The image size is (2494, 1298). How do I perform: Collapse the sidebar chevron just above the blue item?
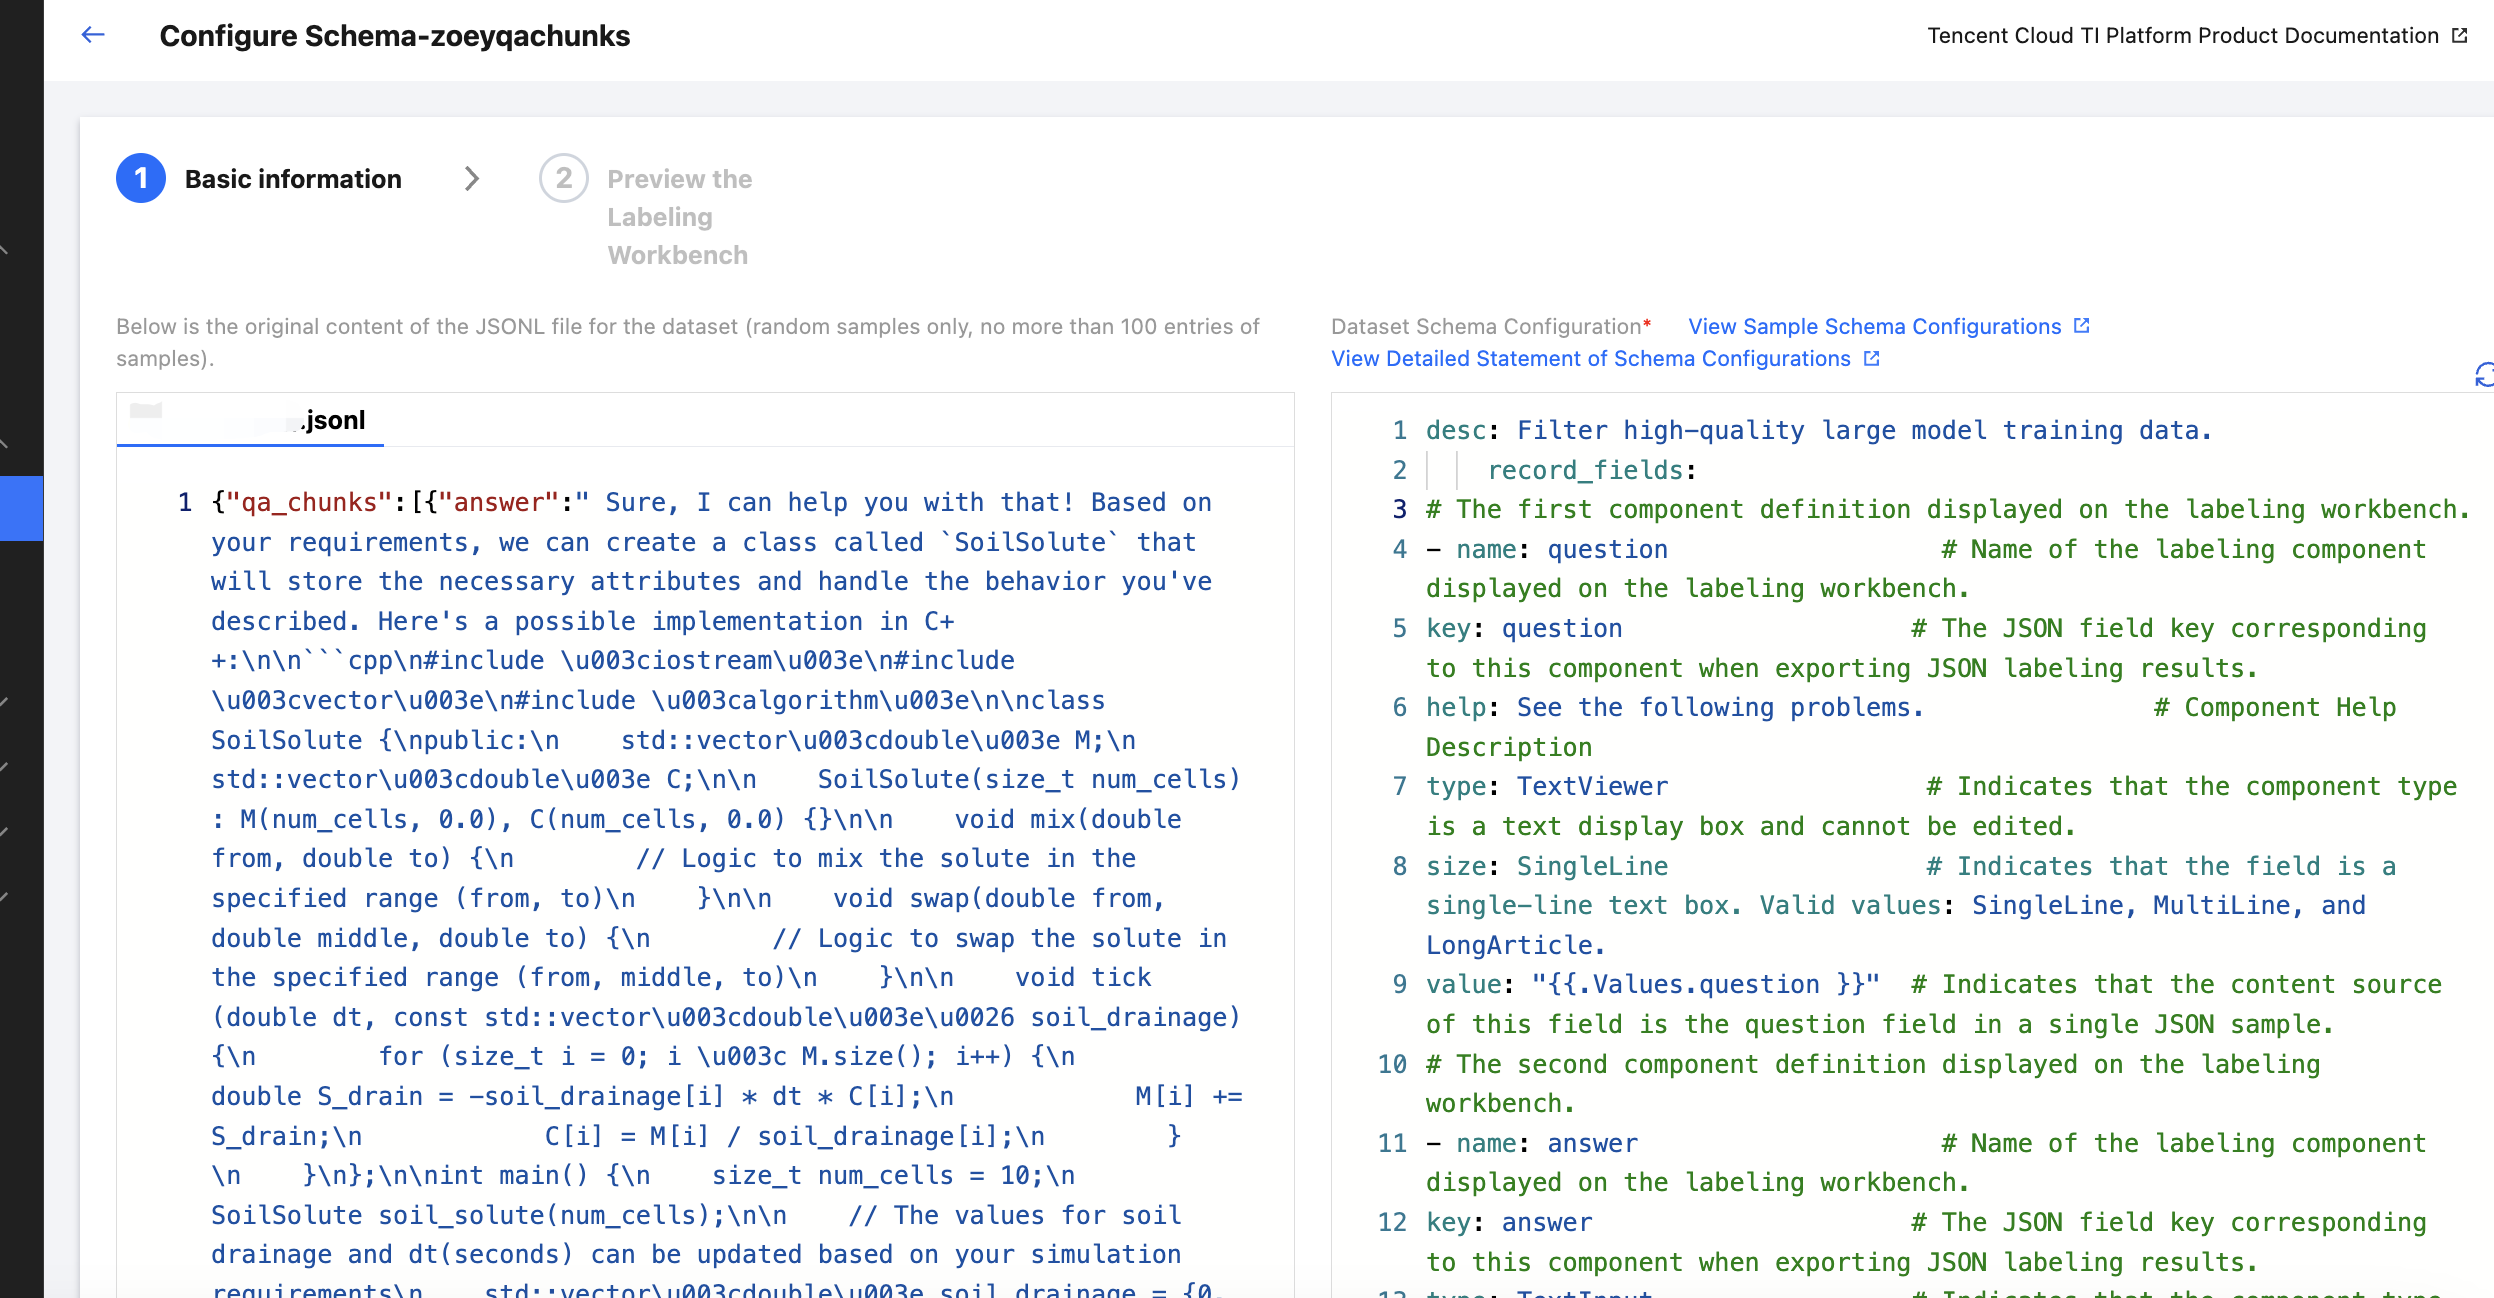(5, 443)
